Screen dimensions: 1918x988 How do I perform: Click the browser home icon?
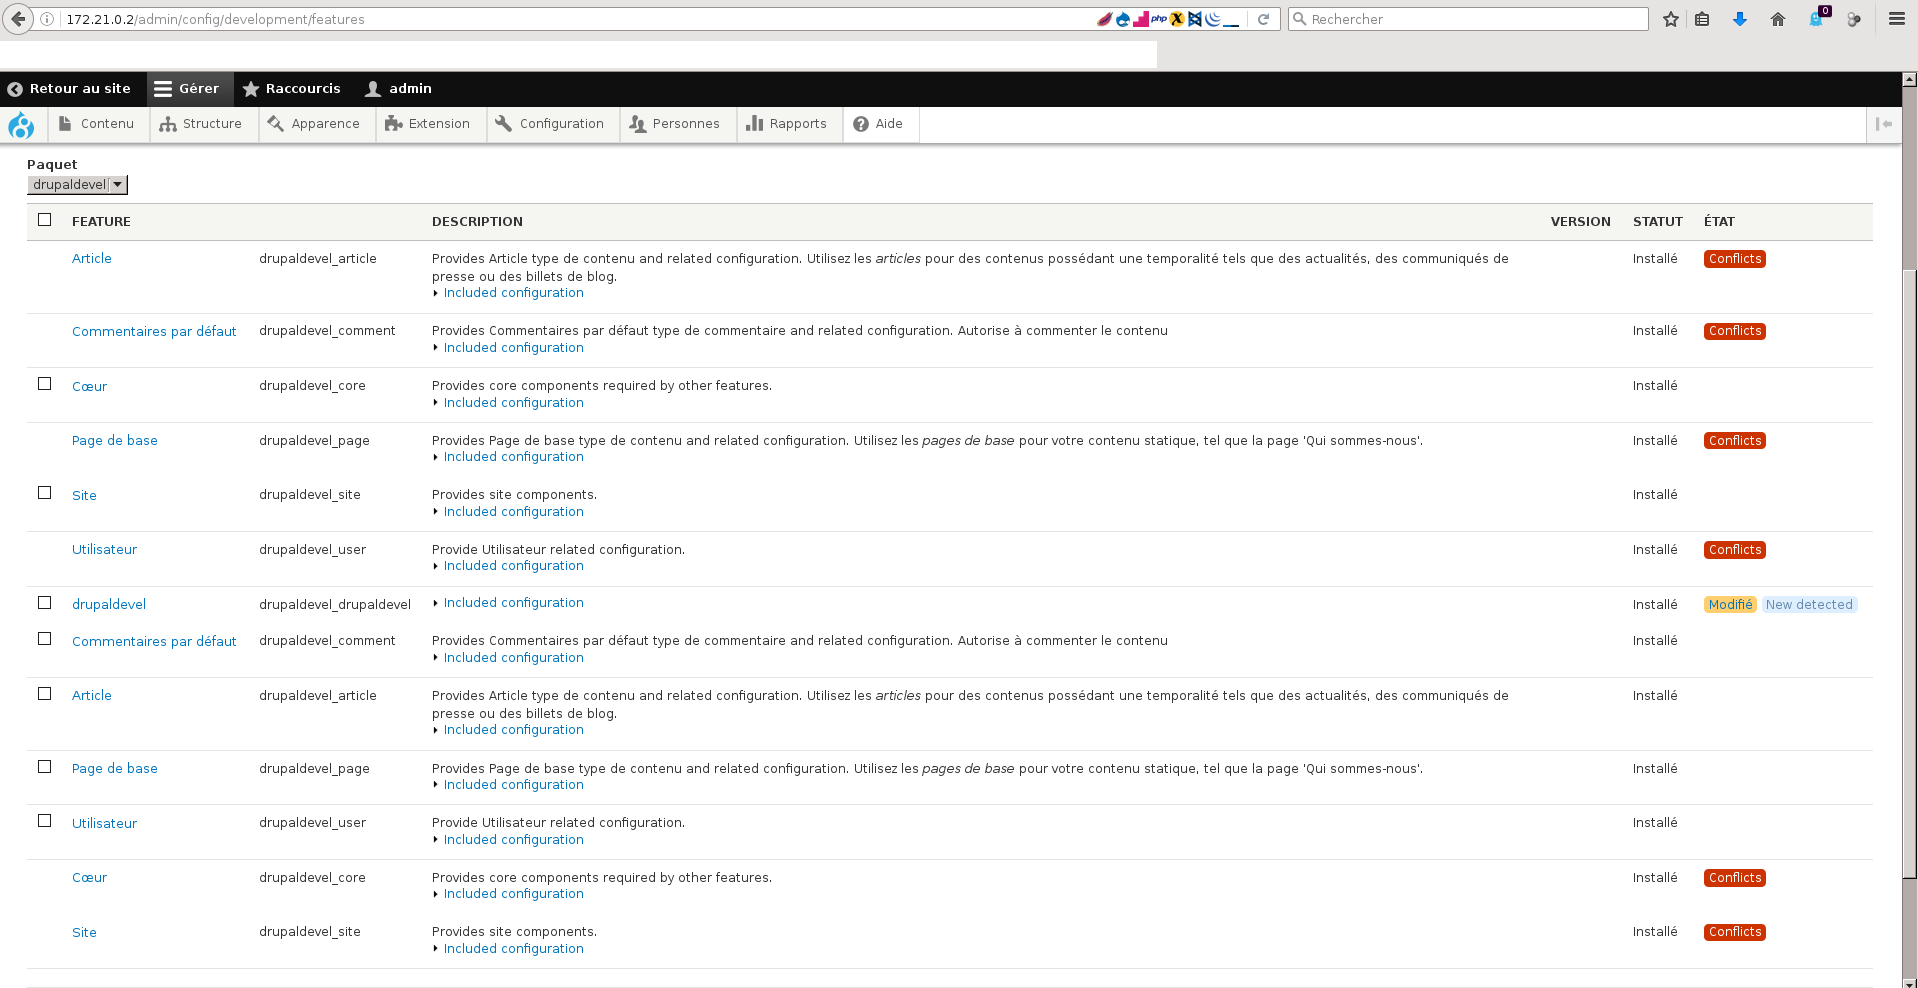1778,19
